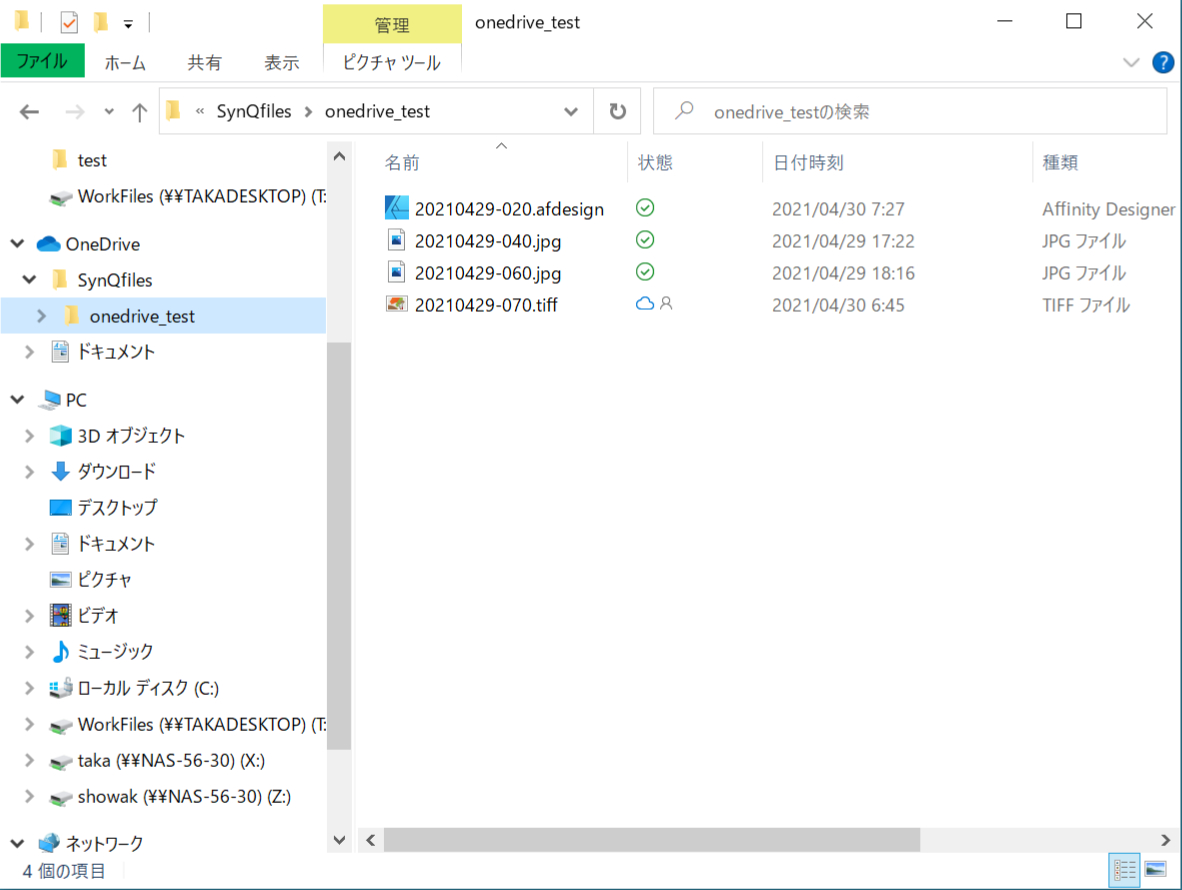Open the ファイル menu
The width and height of the screenshot is (1182, 890).
click(42, 62)
